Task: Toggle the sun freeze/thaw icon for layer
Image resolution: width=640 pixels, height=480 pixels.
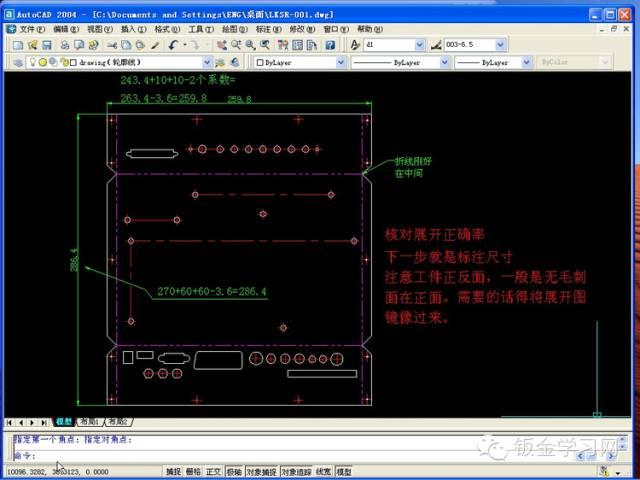Action: tap(42, 62)
